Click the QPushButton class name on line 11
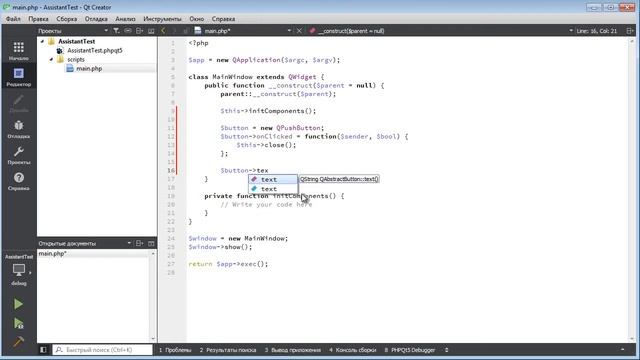 (299, 128)
